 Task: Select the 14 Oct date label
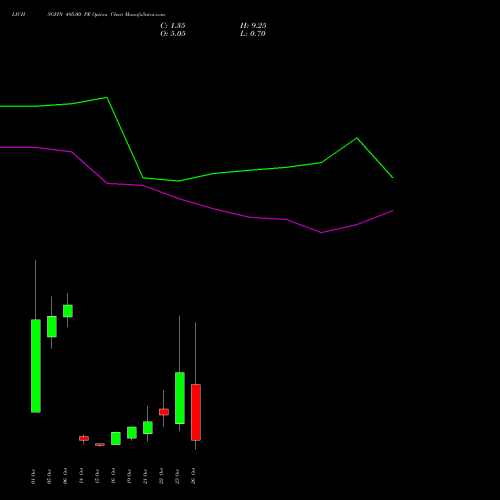(81, 476)
